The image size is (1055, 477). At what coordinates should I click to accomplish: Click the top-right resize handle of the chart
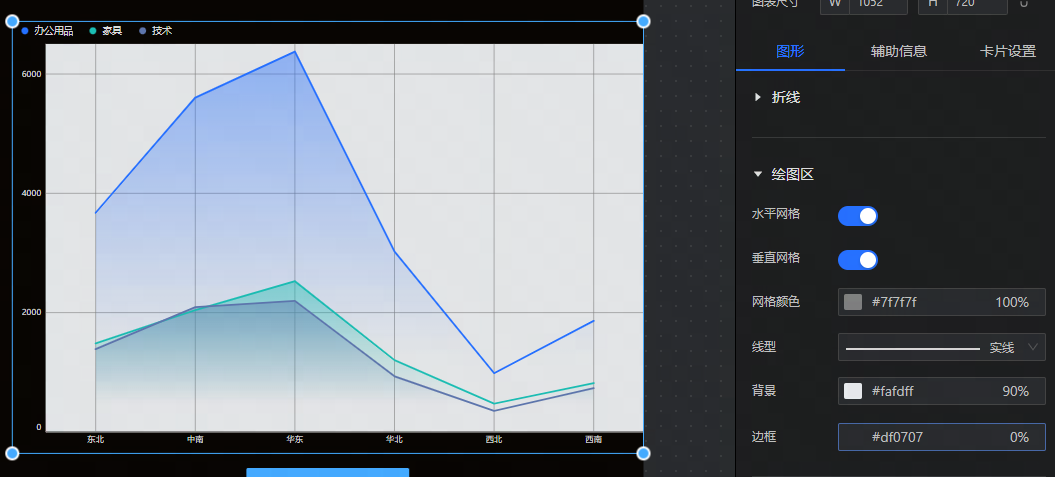[x=643, y=21]
